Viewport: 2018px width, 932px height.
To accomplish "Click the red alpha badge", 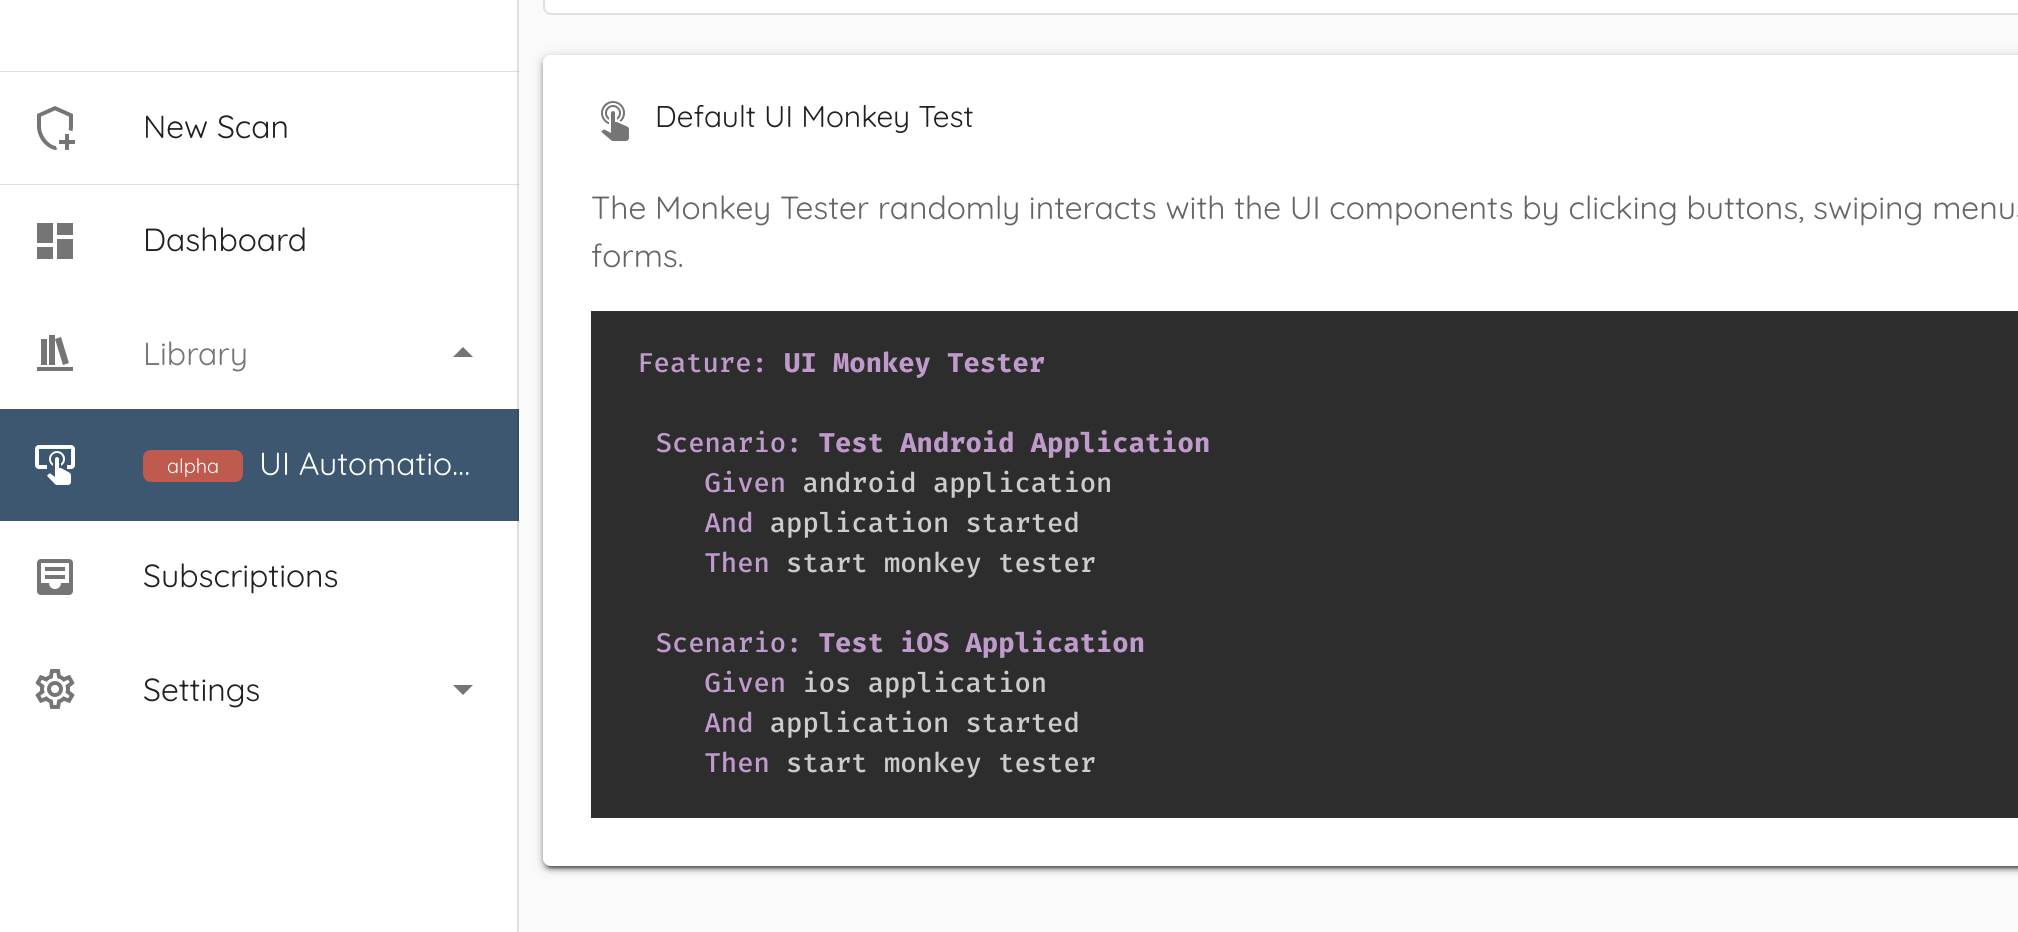I will point(193,466).
